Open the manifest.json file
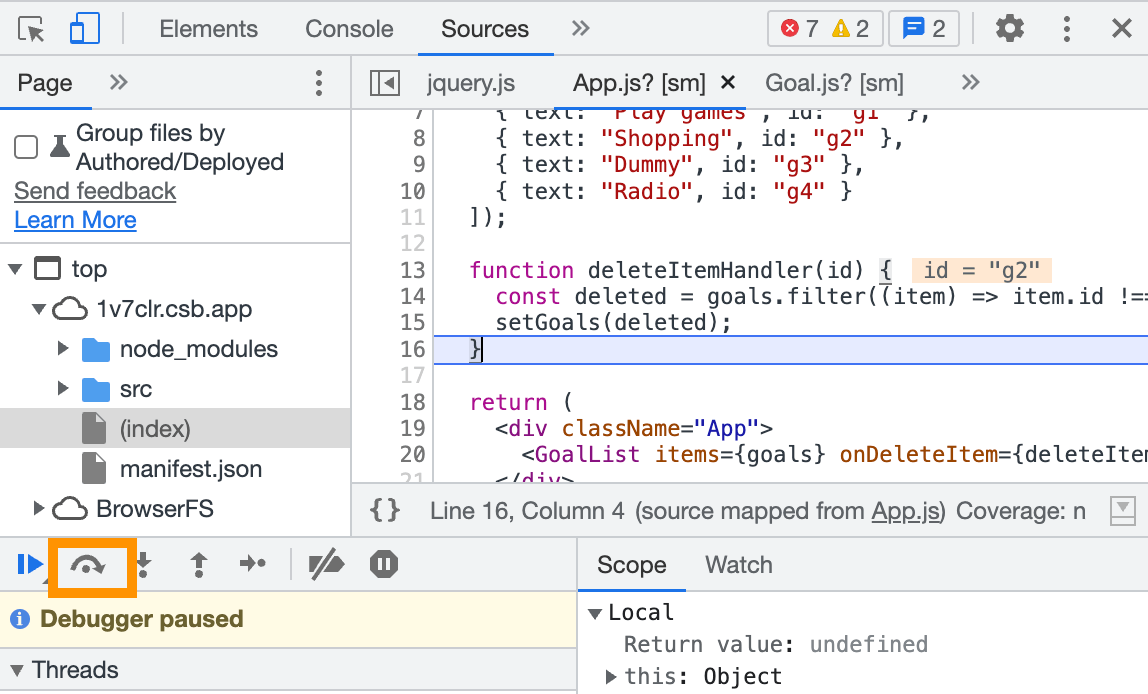The width and height of the screenshot is (1148, 694). (190, 469)
